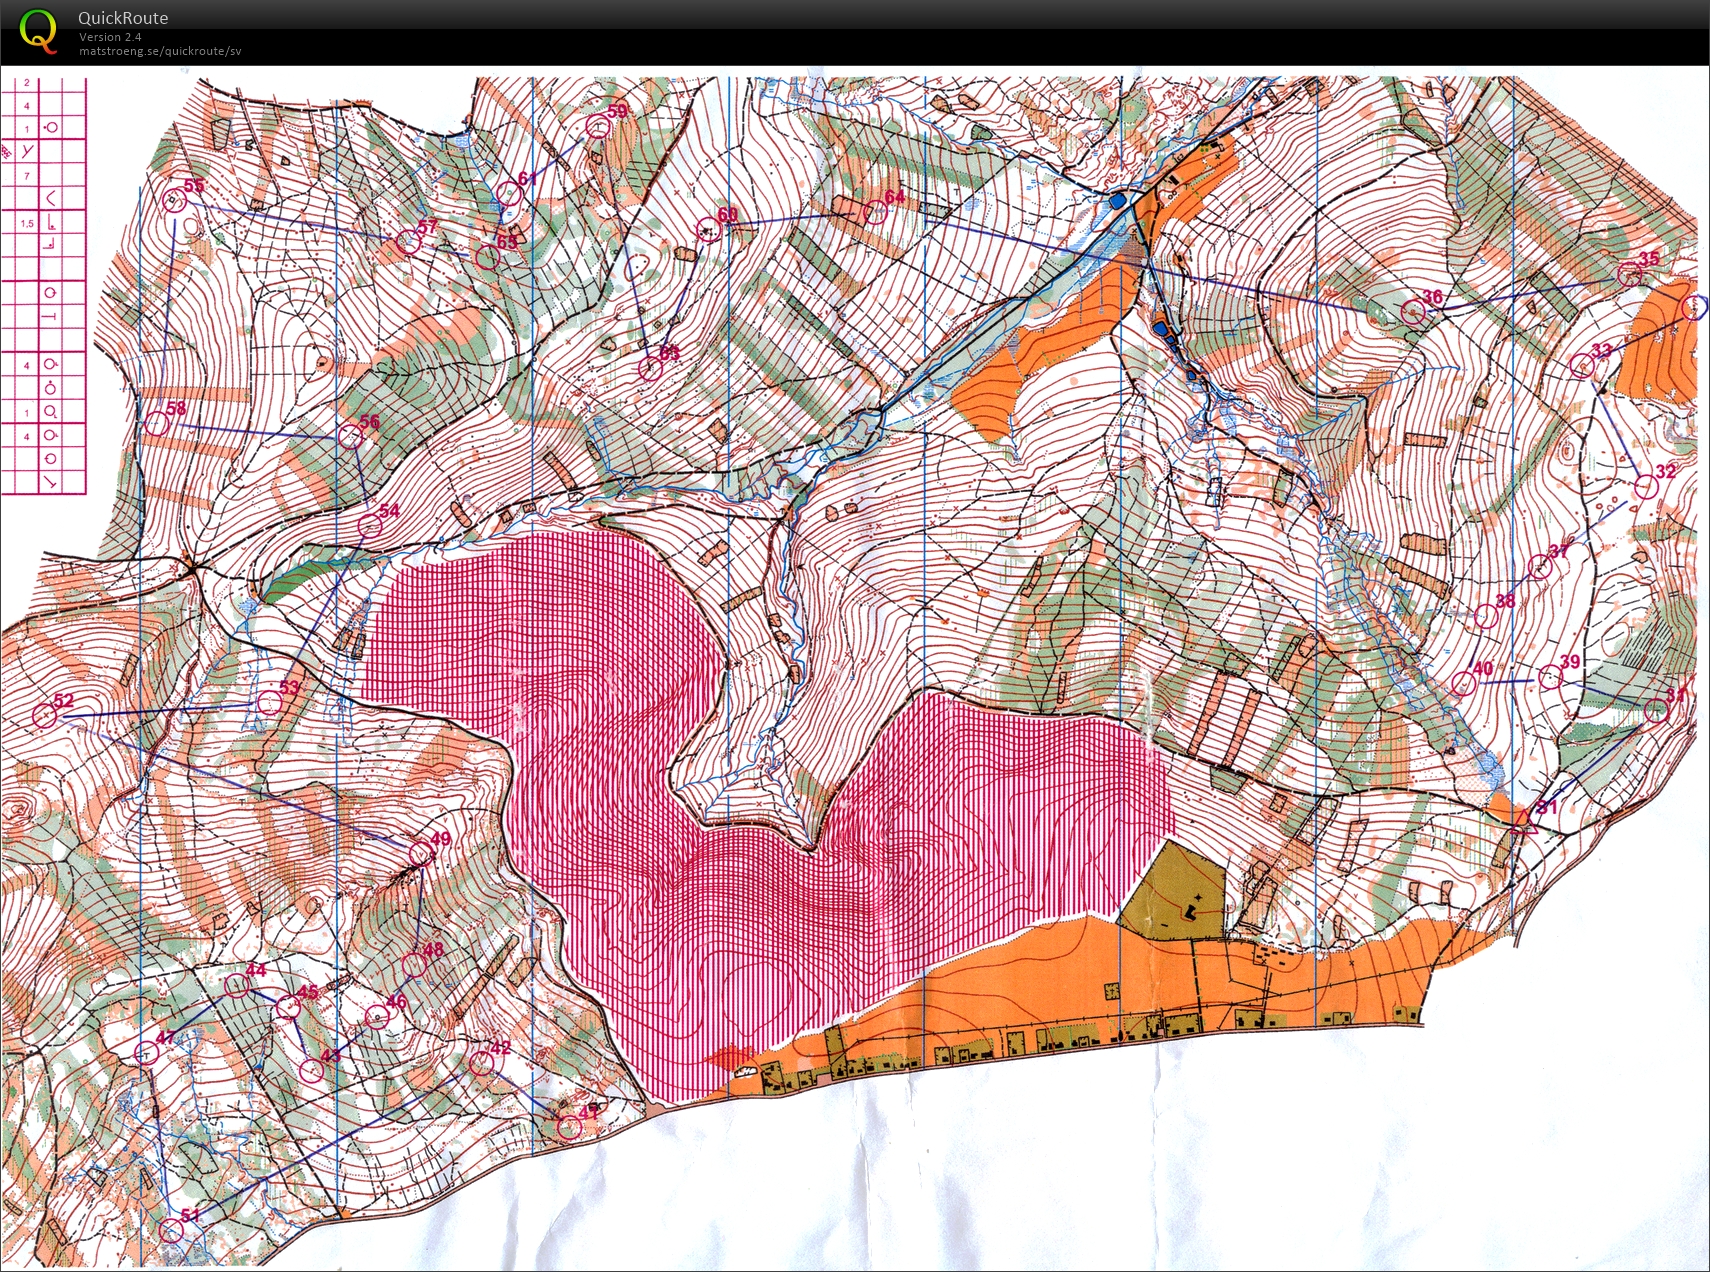Select control circle 53

coord(268,703)
